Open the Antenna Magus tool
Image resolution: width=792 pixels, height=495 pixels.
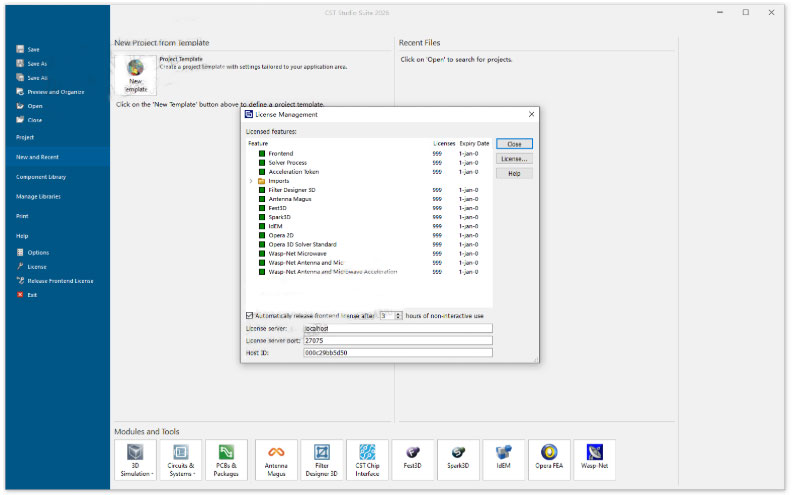coord(276,460)
